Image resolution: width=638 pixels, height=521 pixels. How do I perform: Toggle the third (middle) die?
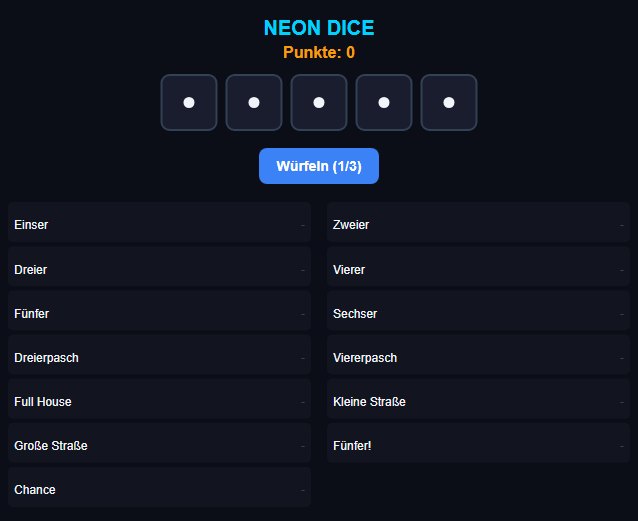click(319, 103)
